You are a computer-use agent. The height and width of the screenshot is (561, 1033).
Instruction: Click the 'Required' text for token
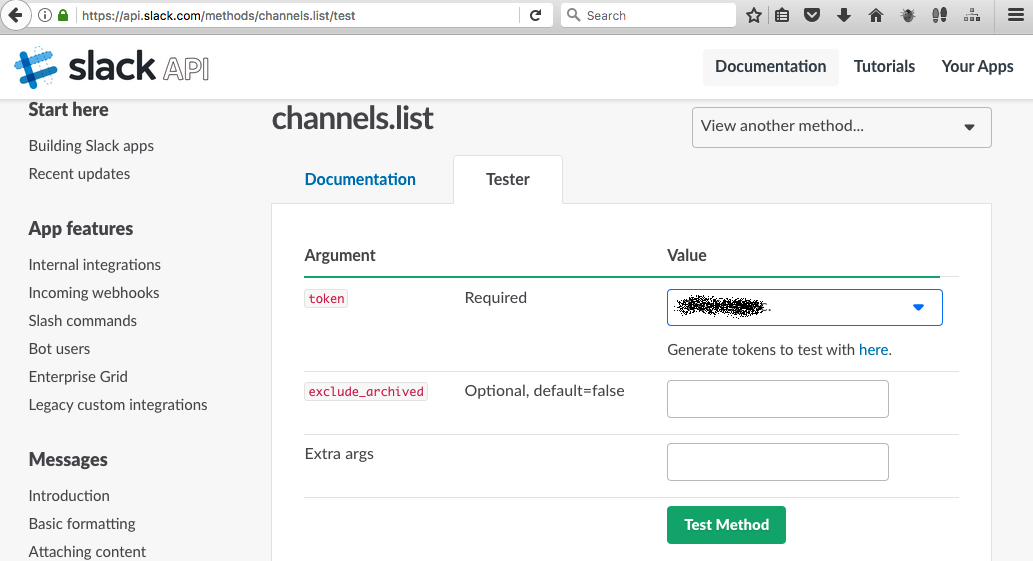tap(495, 298)
